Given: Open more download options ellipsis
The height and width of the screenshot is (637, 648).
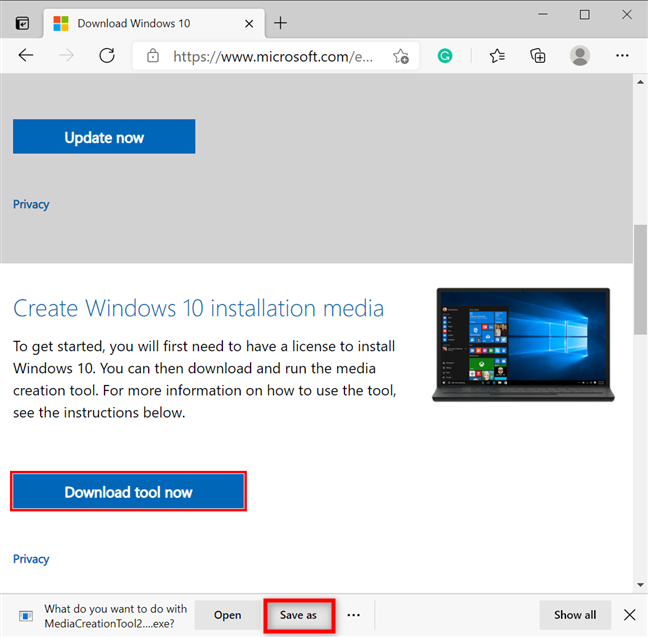Looking at the screenshot, I should click(353, 615).
